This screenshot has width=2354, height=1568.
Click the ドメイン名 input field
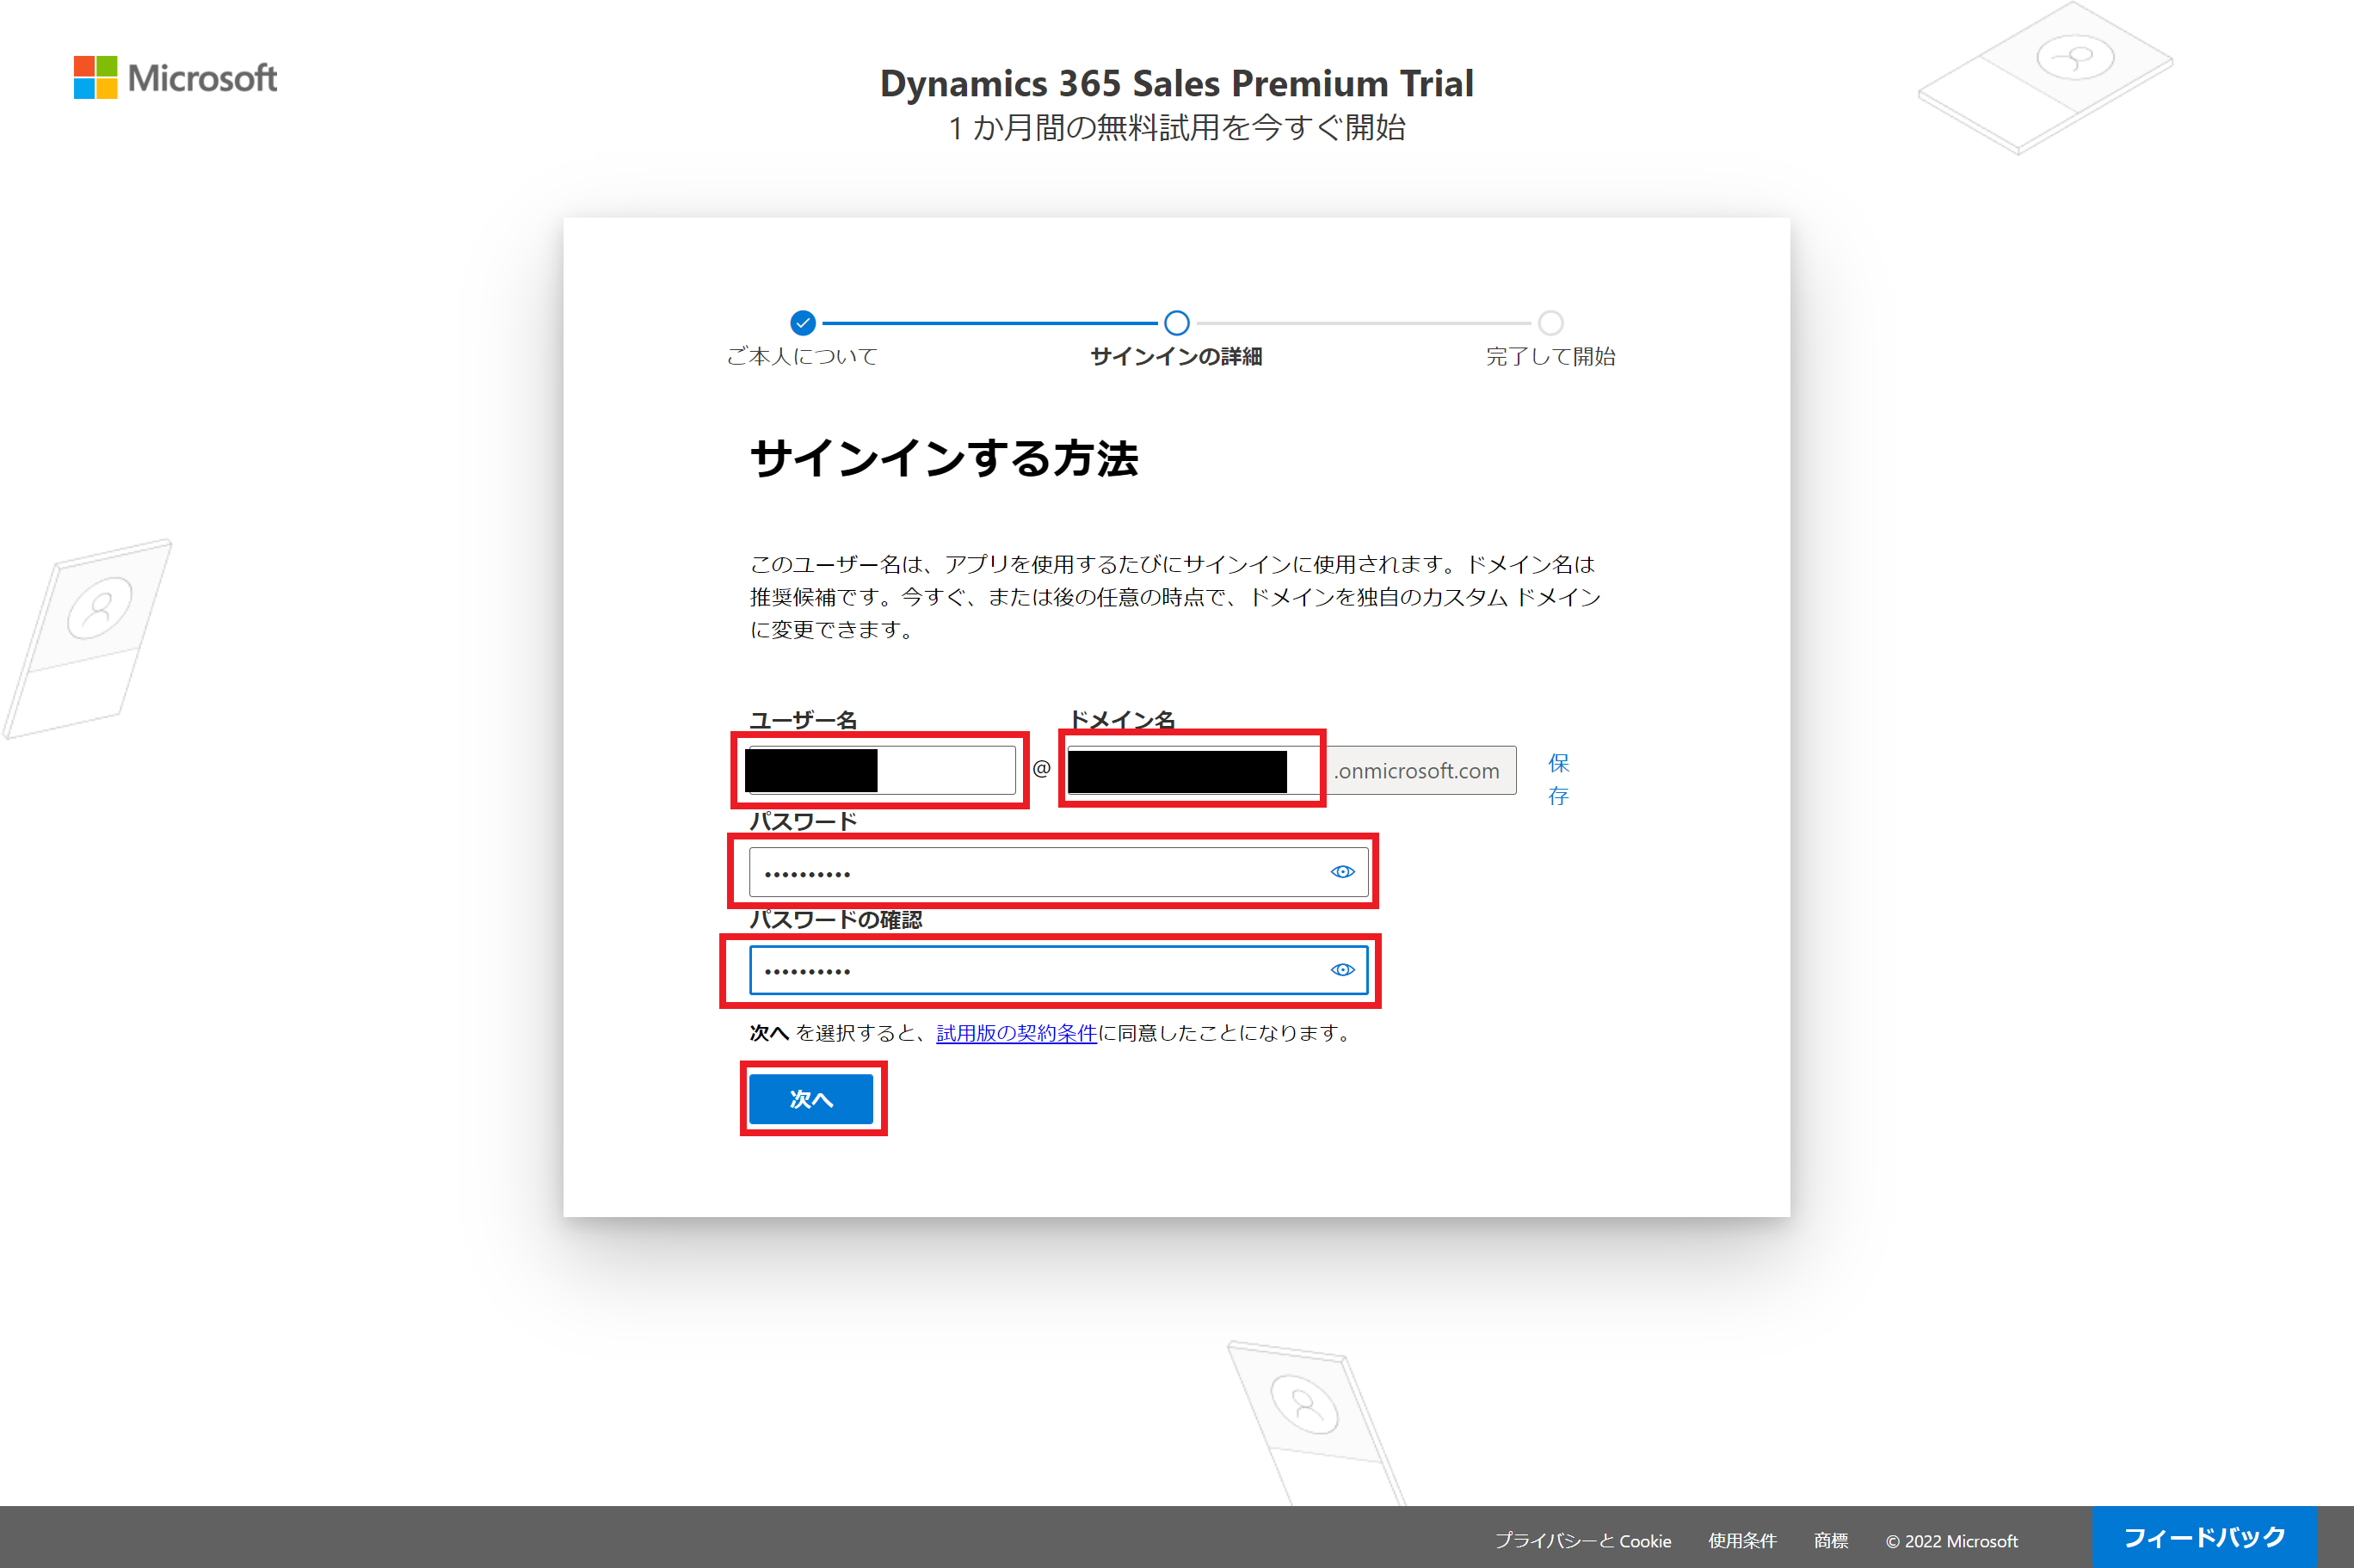click(1195, 770)
